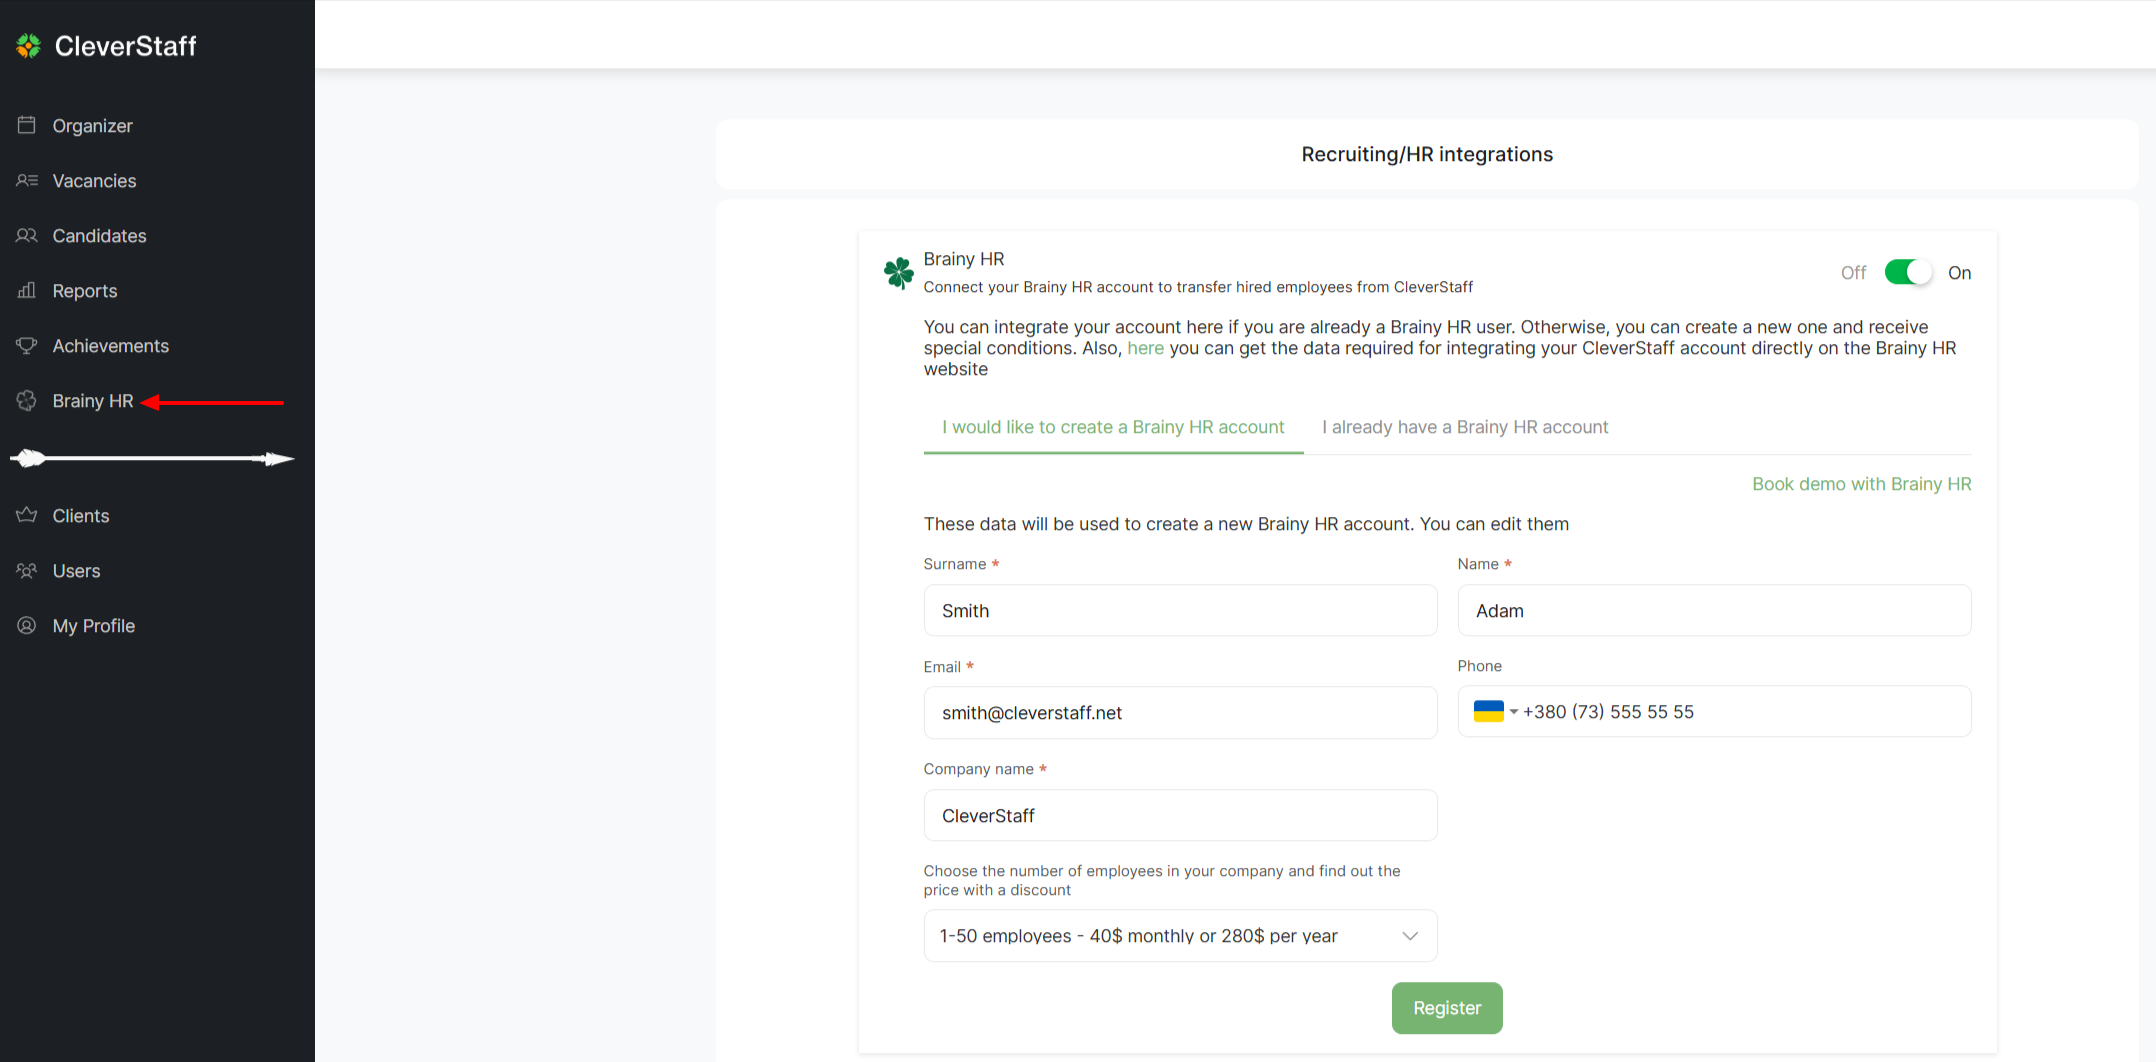Click the Candidates people icon
Image resolution: width=2156 pixels, height=1062 pixels.
[27, 235]
